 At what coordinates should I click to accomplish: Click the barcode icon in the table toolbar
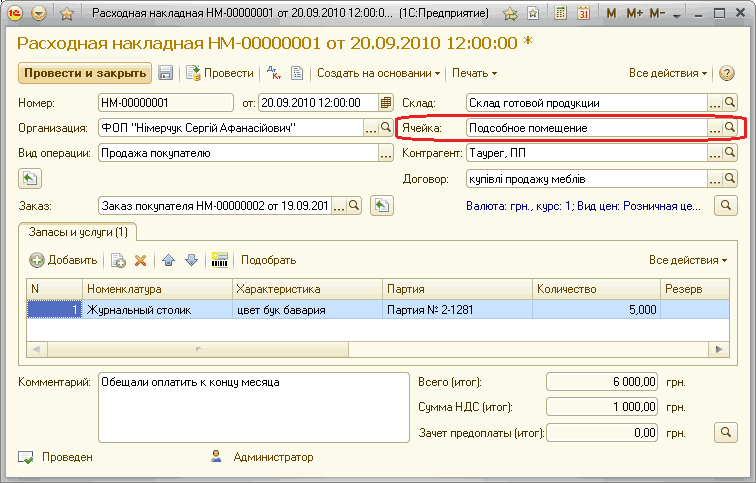(x=220, y=260)
